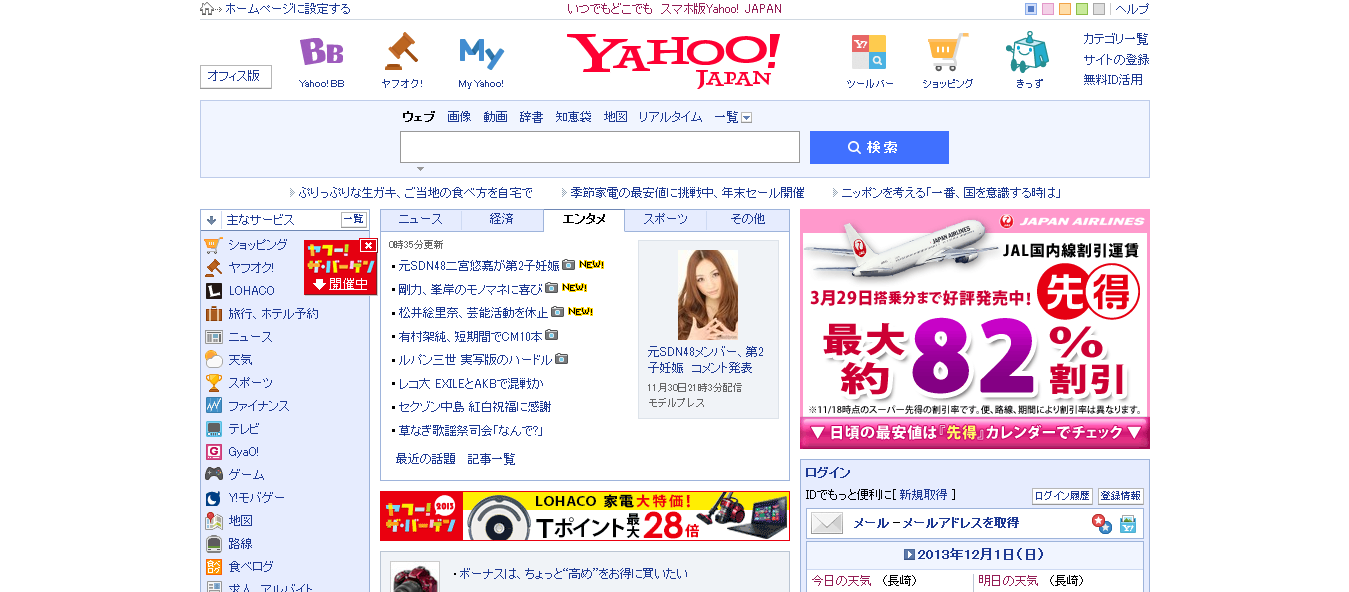Switch search to 画像 (images)
Image resolution: width=1349 pixels, height=592 pixels.
pos(459,117)
